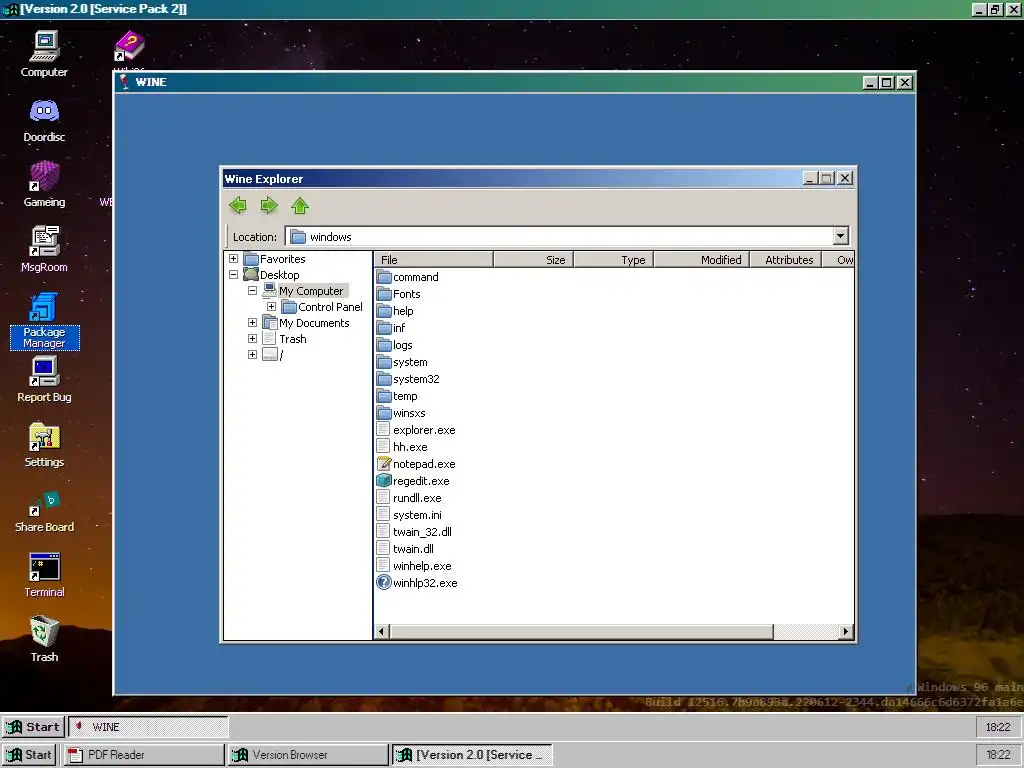Viewport: 1024px width, 768px height.
Task: Switch to WINE taskbar entry
Action: [x=148, y=727]
